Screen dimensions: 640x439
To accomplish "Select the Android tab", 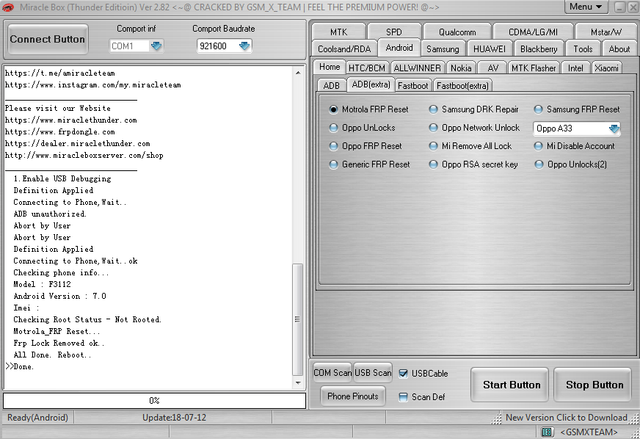I will click(399, 48).
